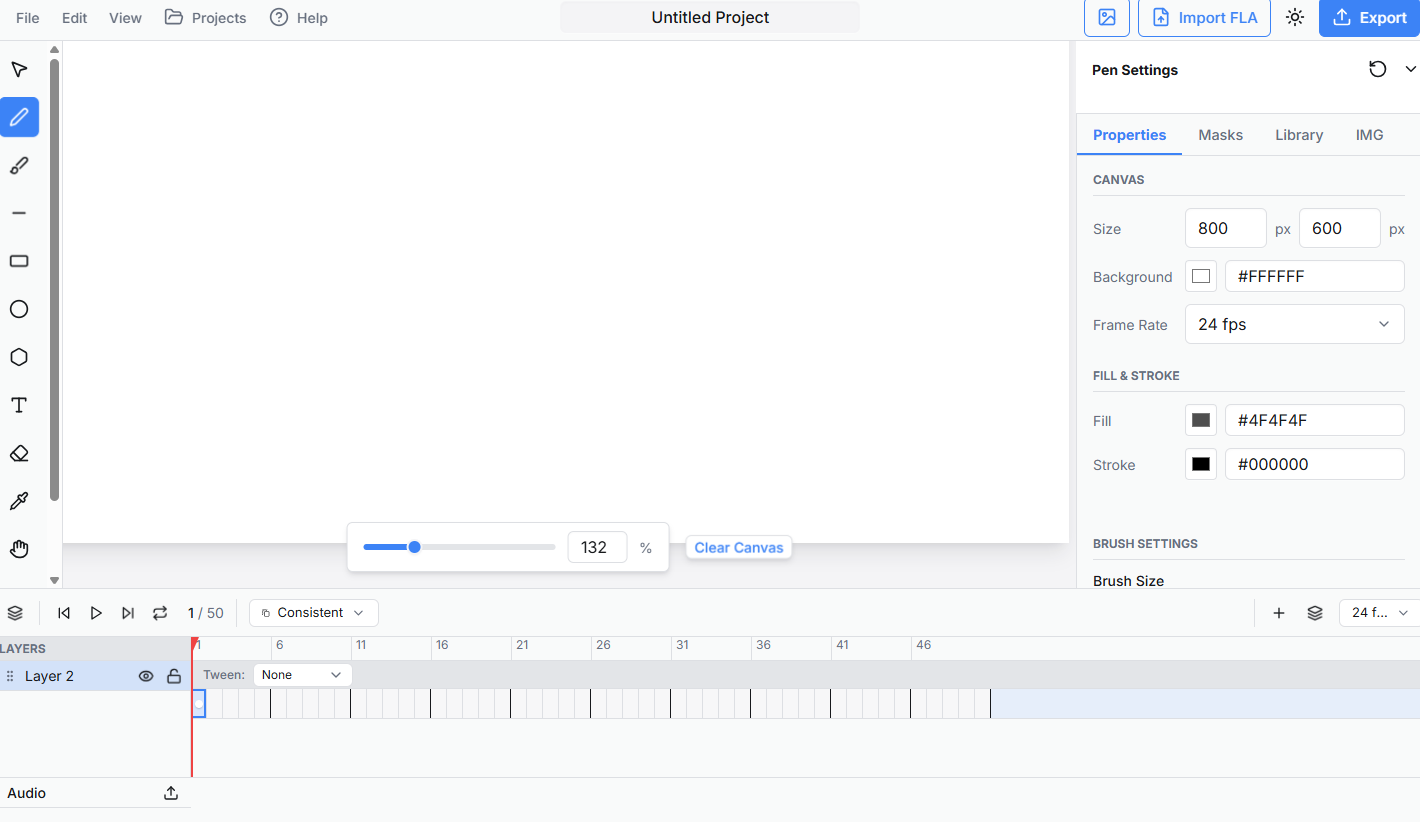Screen dimensions: 1420x822
Task: Open the Edit menu
Action: (75, 18)
